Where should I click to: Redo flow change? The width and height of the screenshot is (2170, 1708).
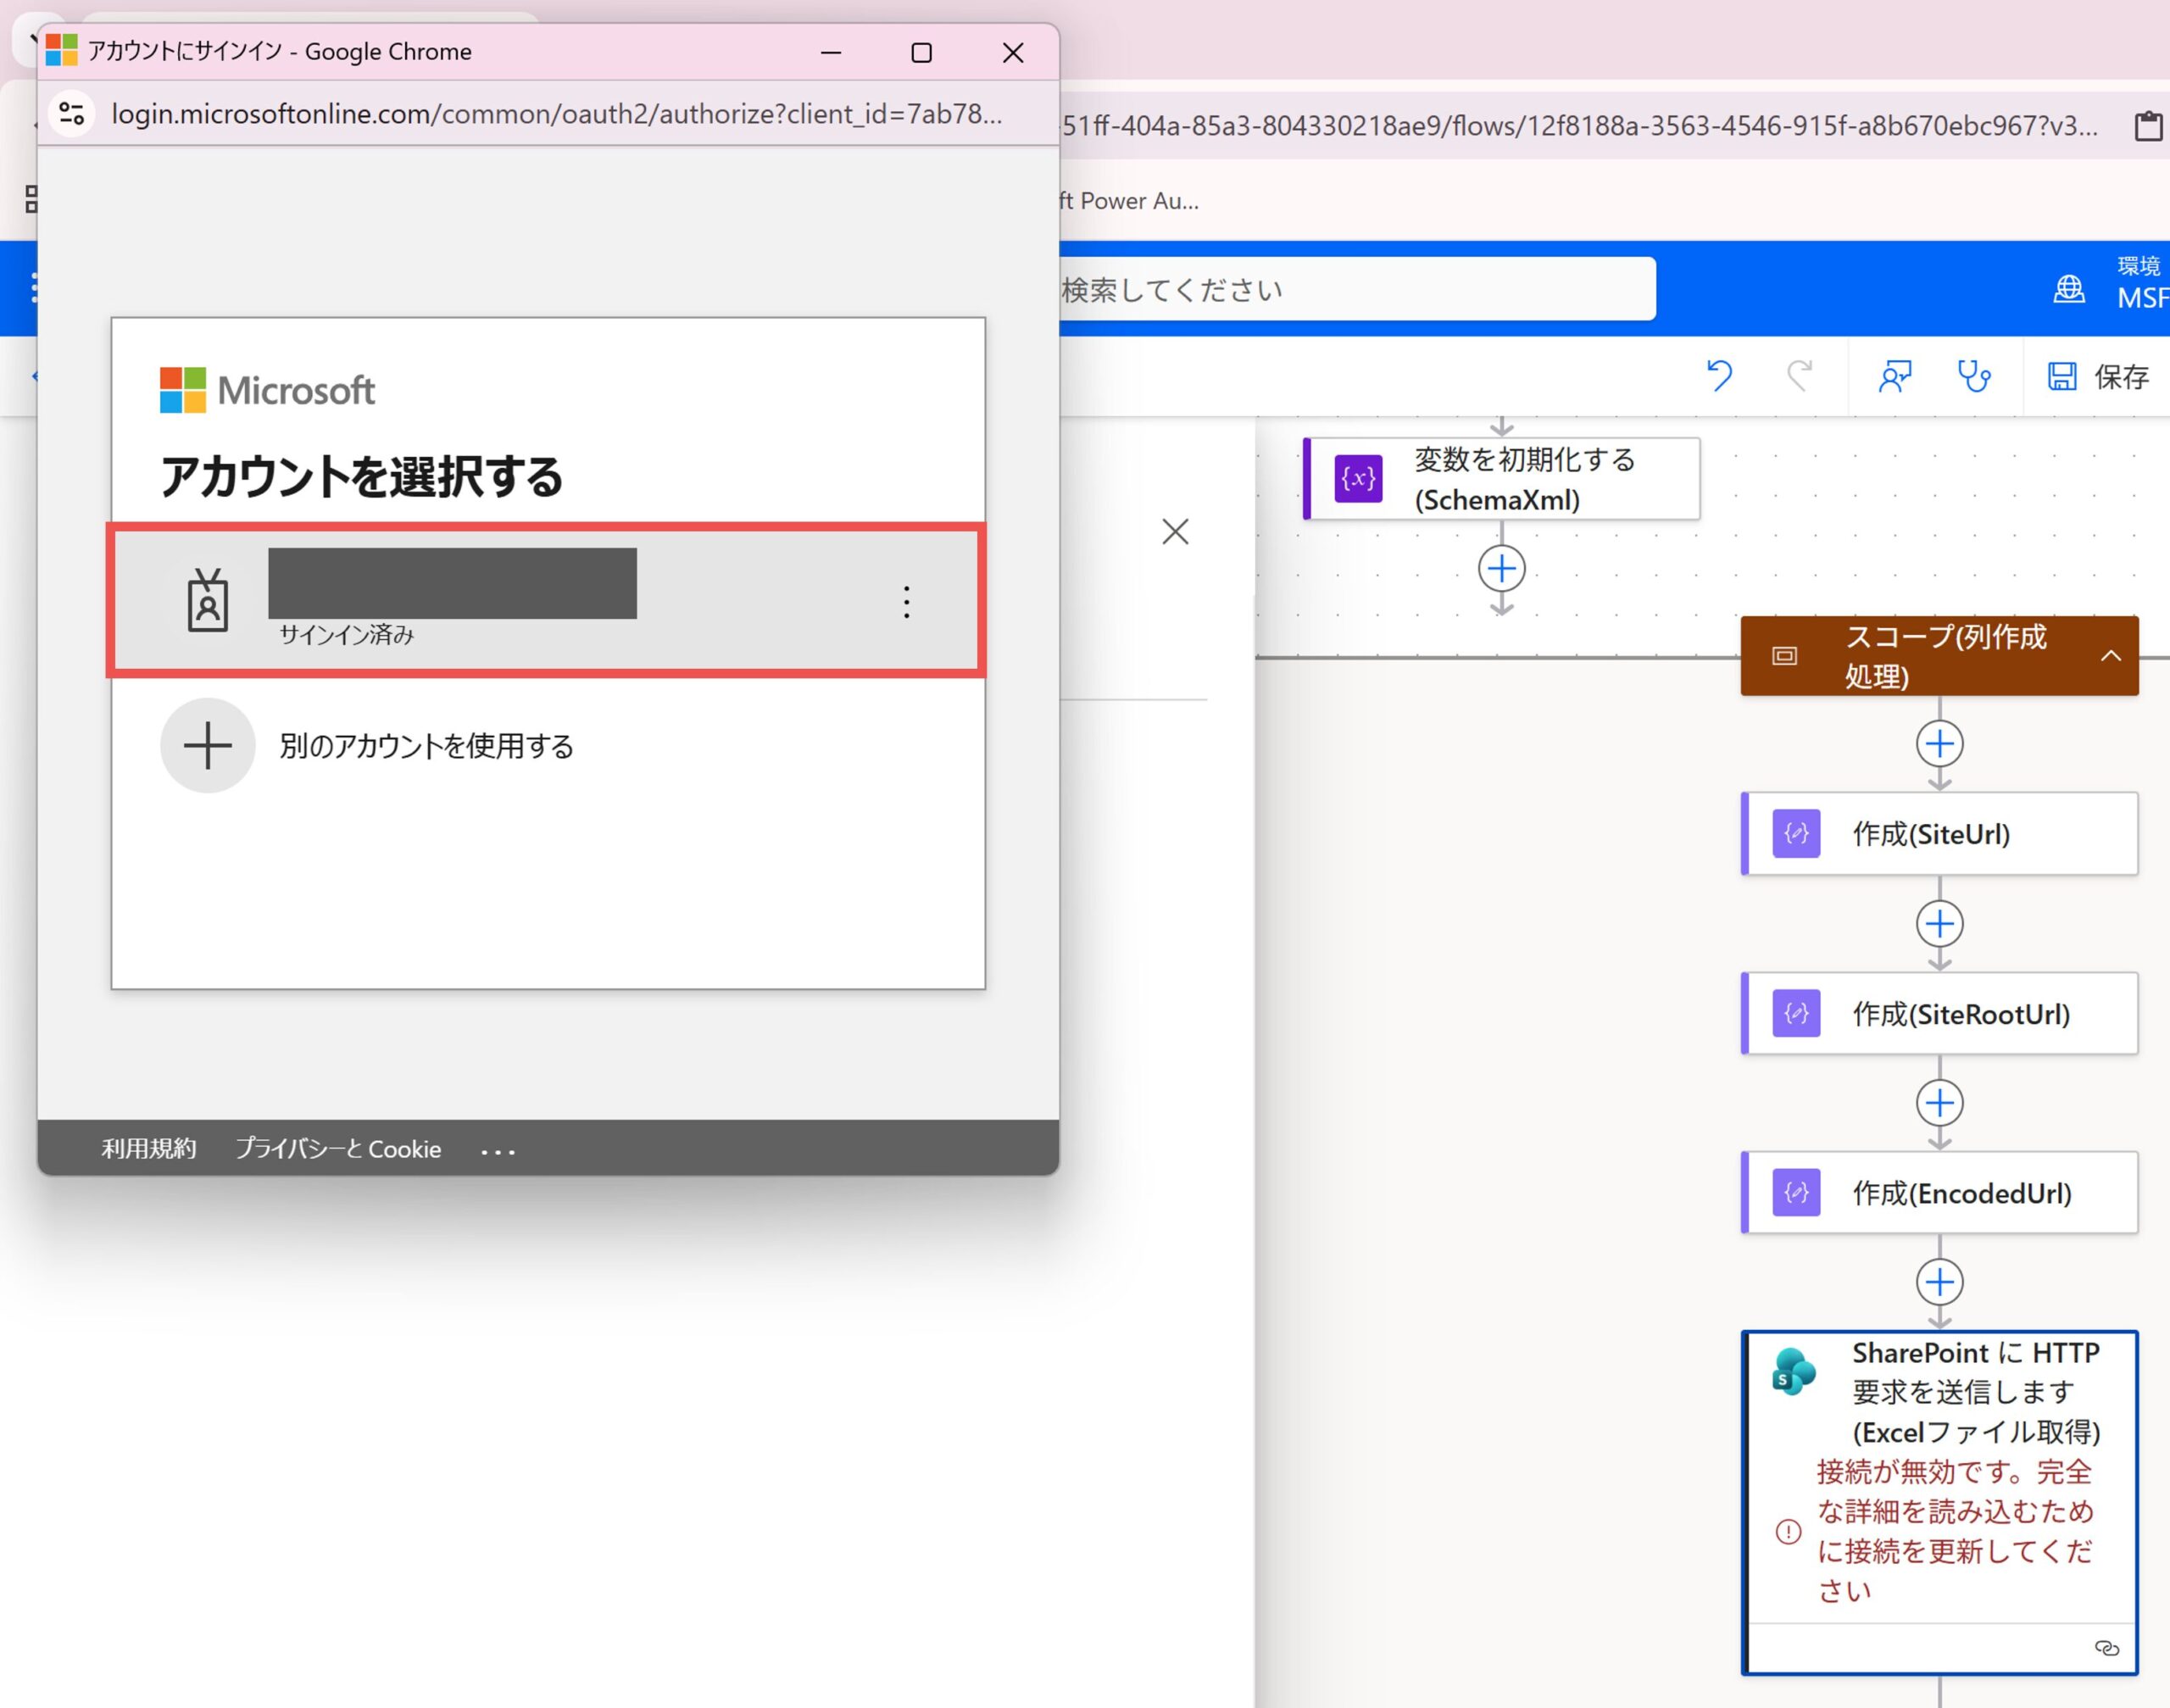(x=1800, y=376)
